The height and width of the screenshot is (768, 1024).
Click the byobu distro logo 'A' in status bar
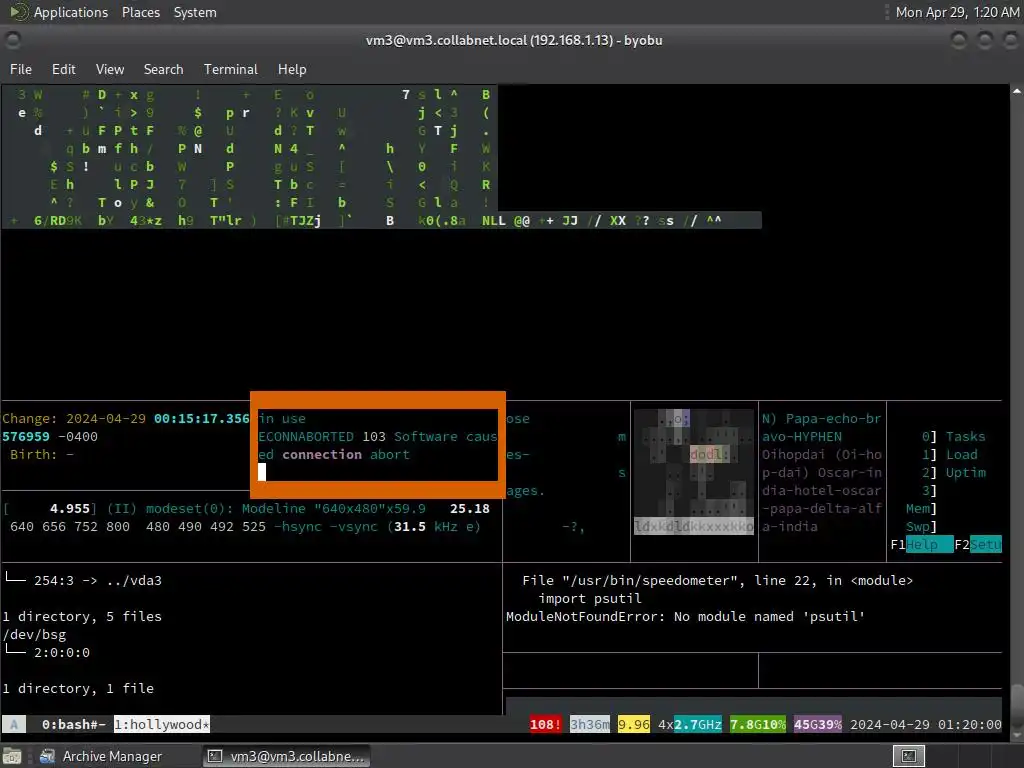14,724
